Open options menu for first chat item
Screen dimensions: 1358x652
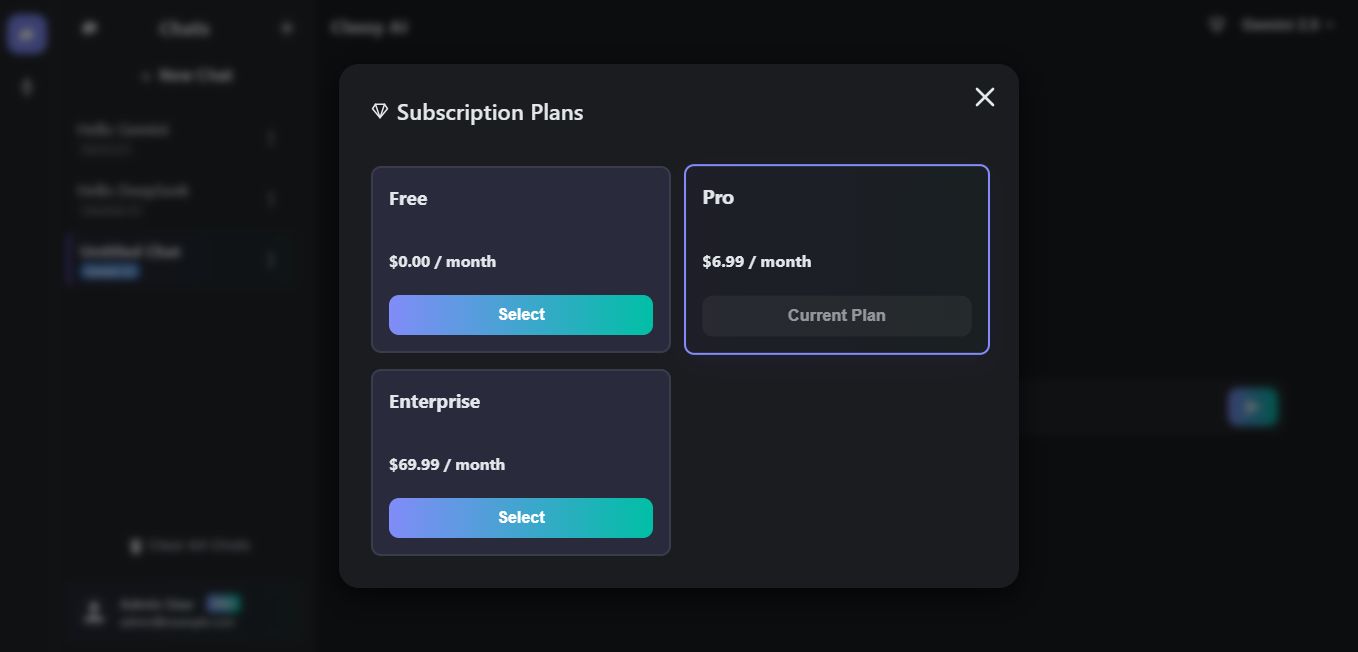(271, 138)
